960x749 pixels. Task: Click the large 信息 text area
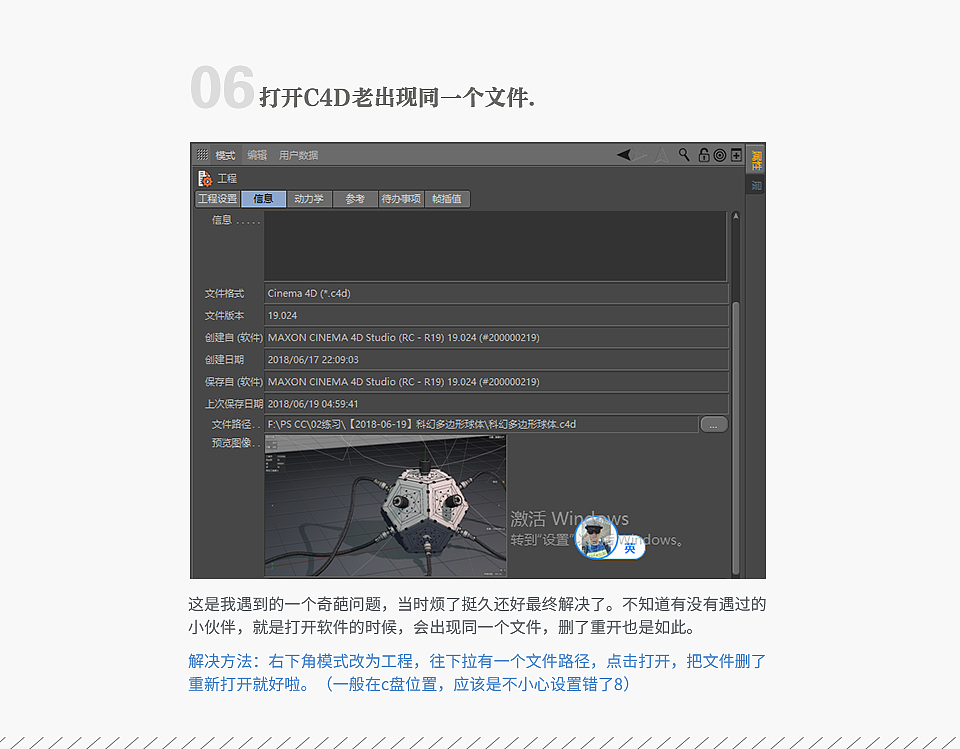(x=495, y=246)
